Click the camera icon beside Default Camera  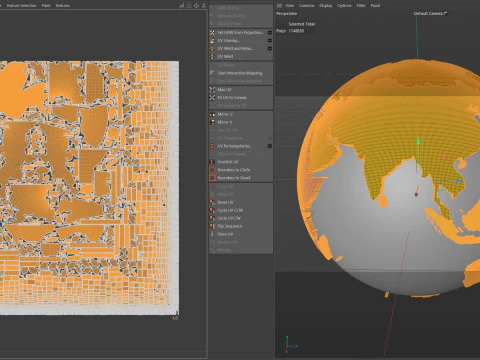pyautogui.click(x=446, y=13)
